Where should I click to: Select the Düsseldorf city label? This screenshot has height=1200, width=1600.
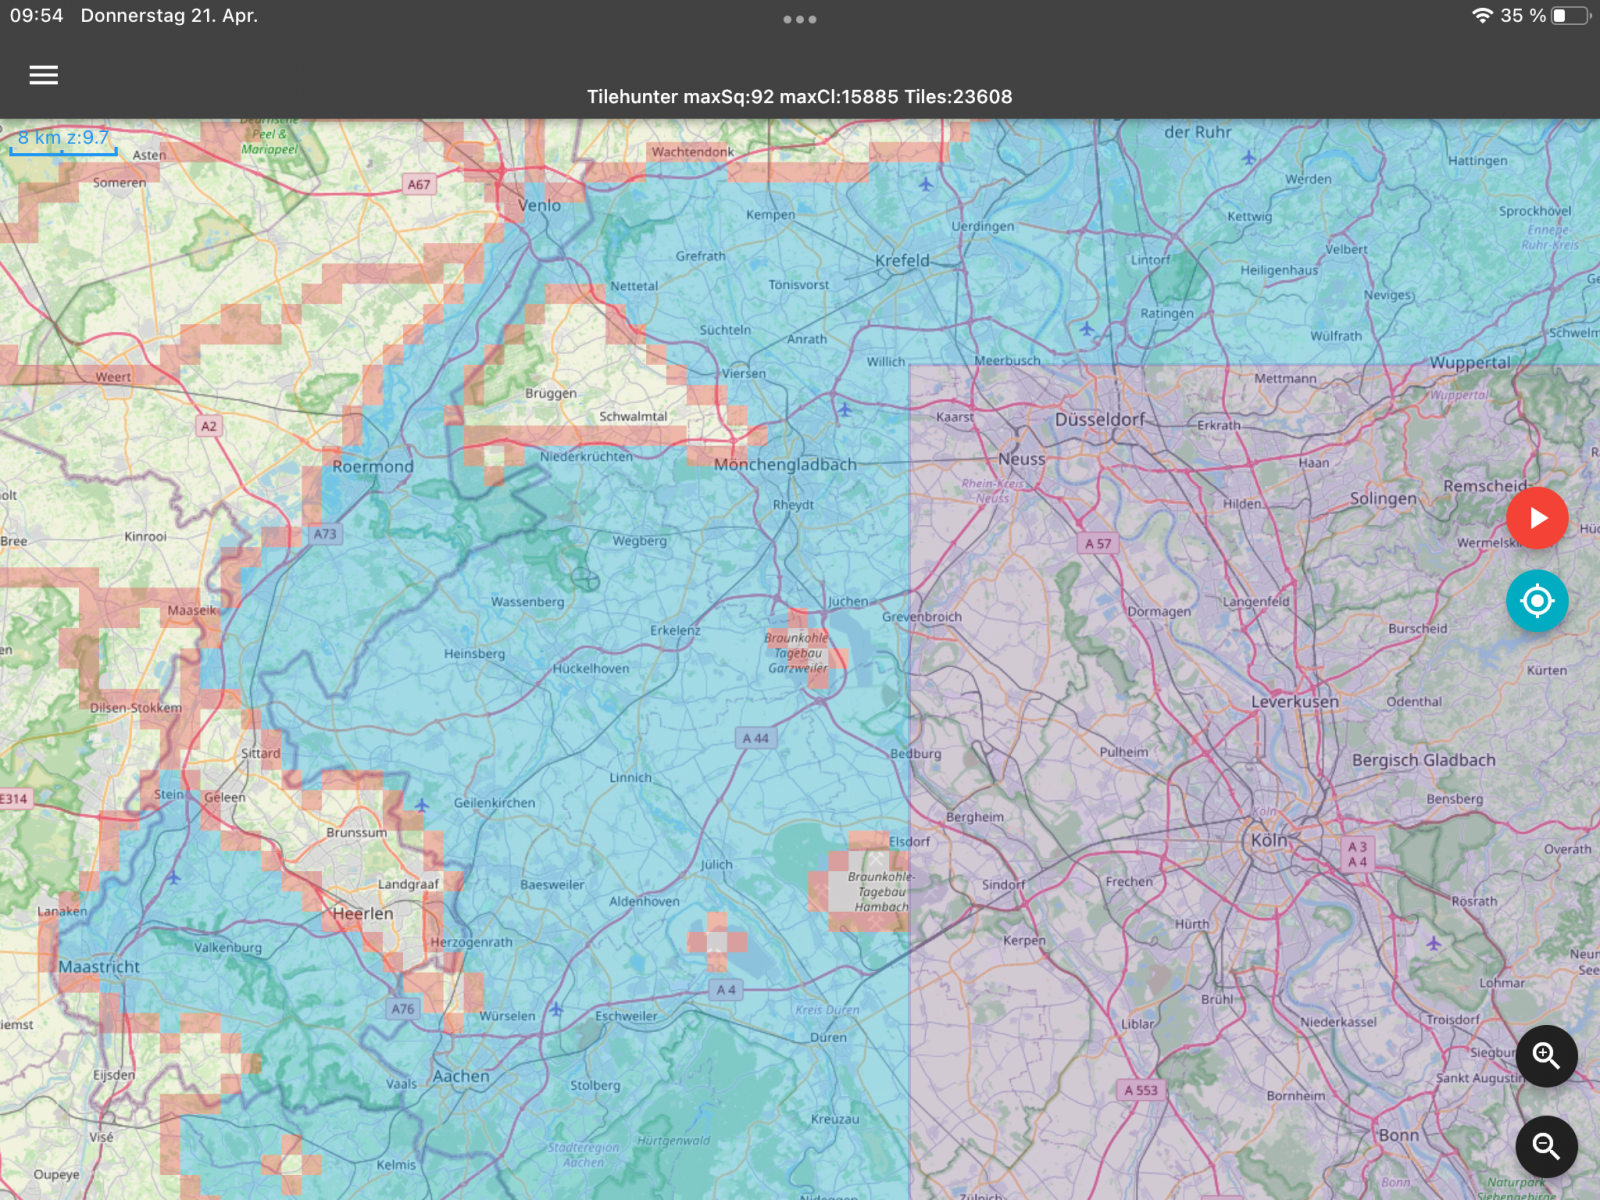[x=1099, y=420]
